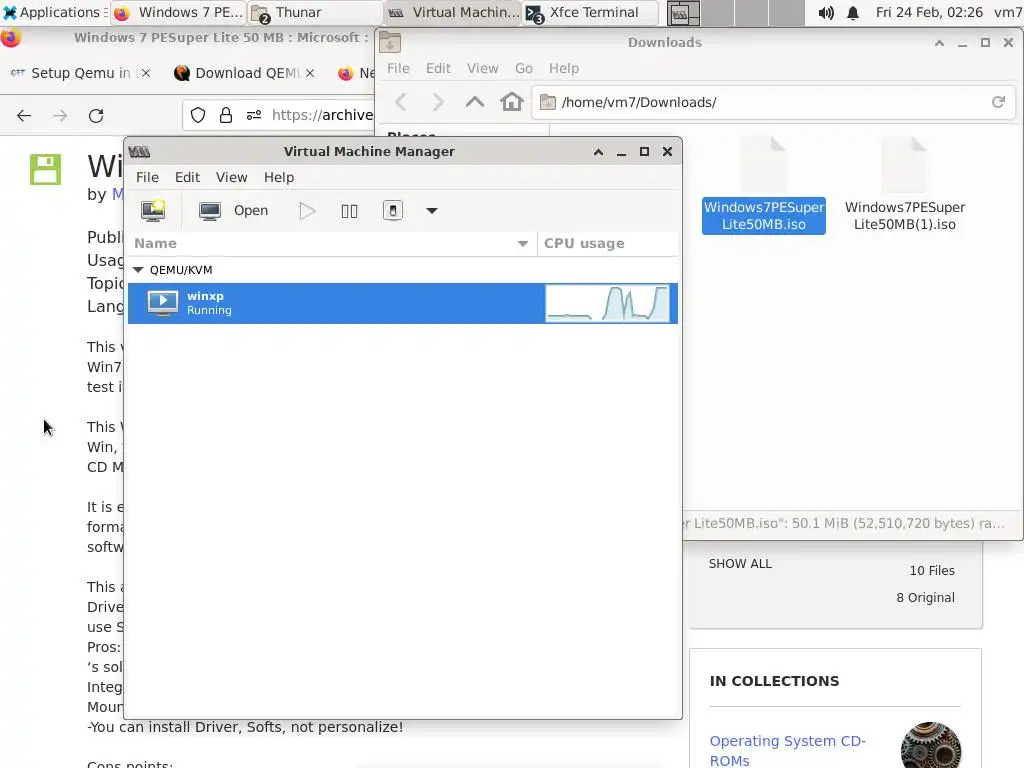The height and width of the screenshot is (768, 1024).
Task: Open the volume control icon
Action: 825,12
